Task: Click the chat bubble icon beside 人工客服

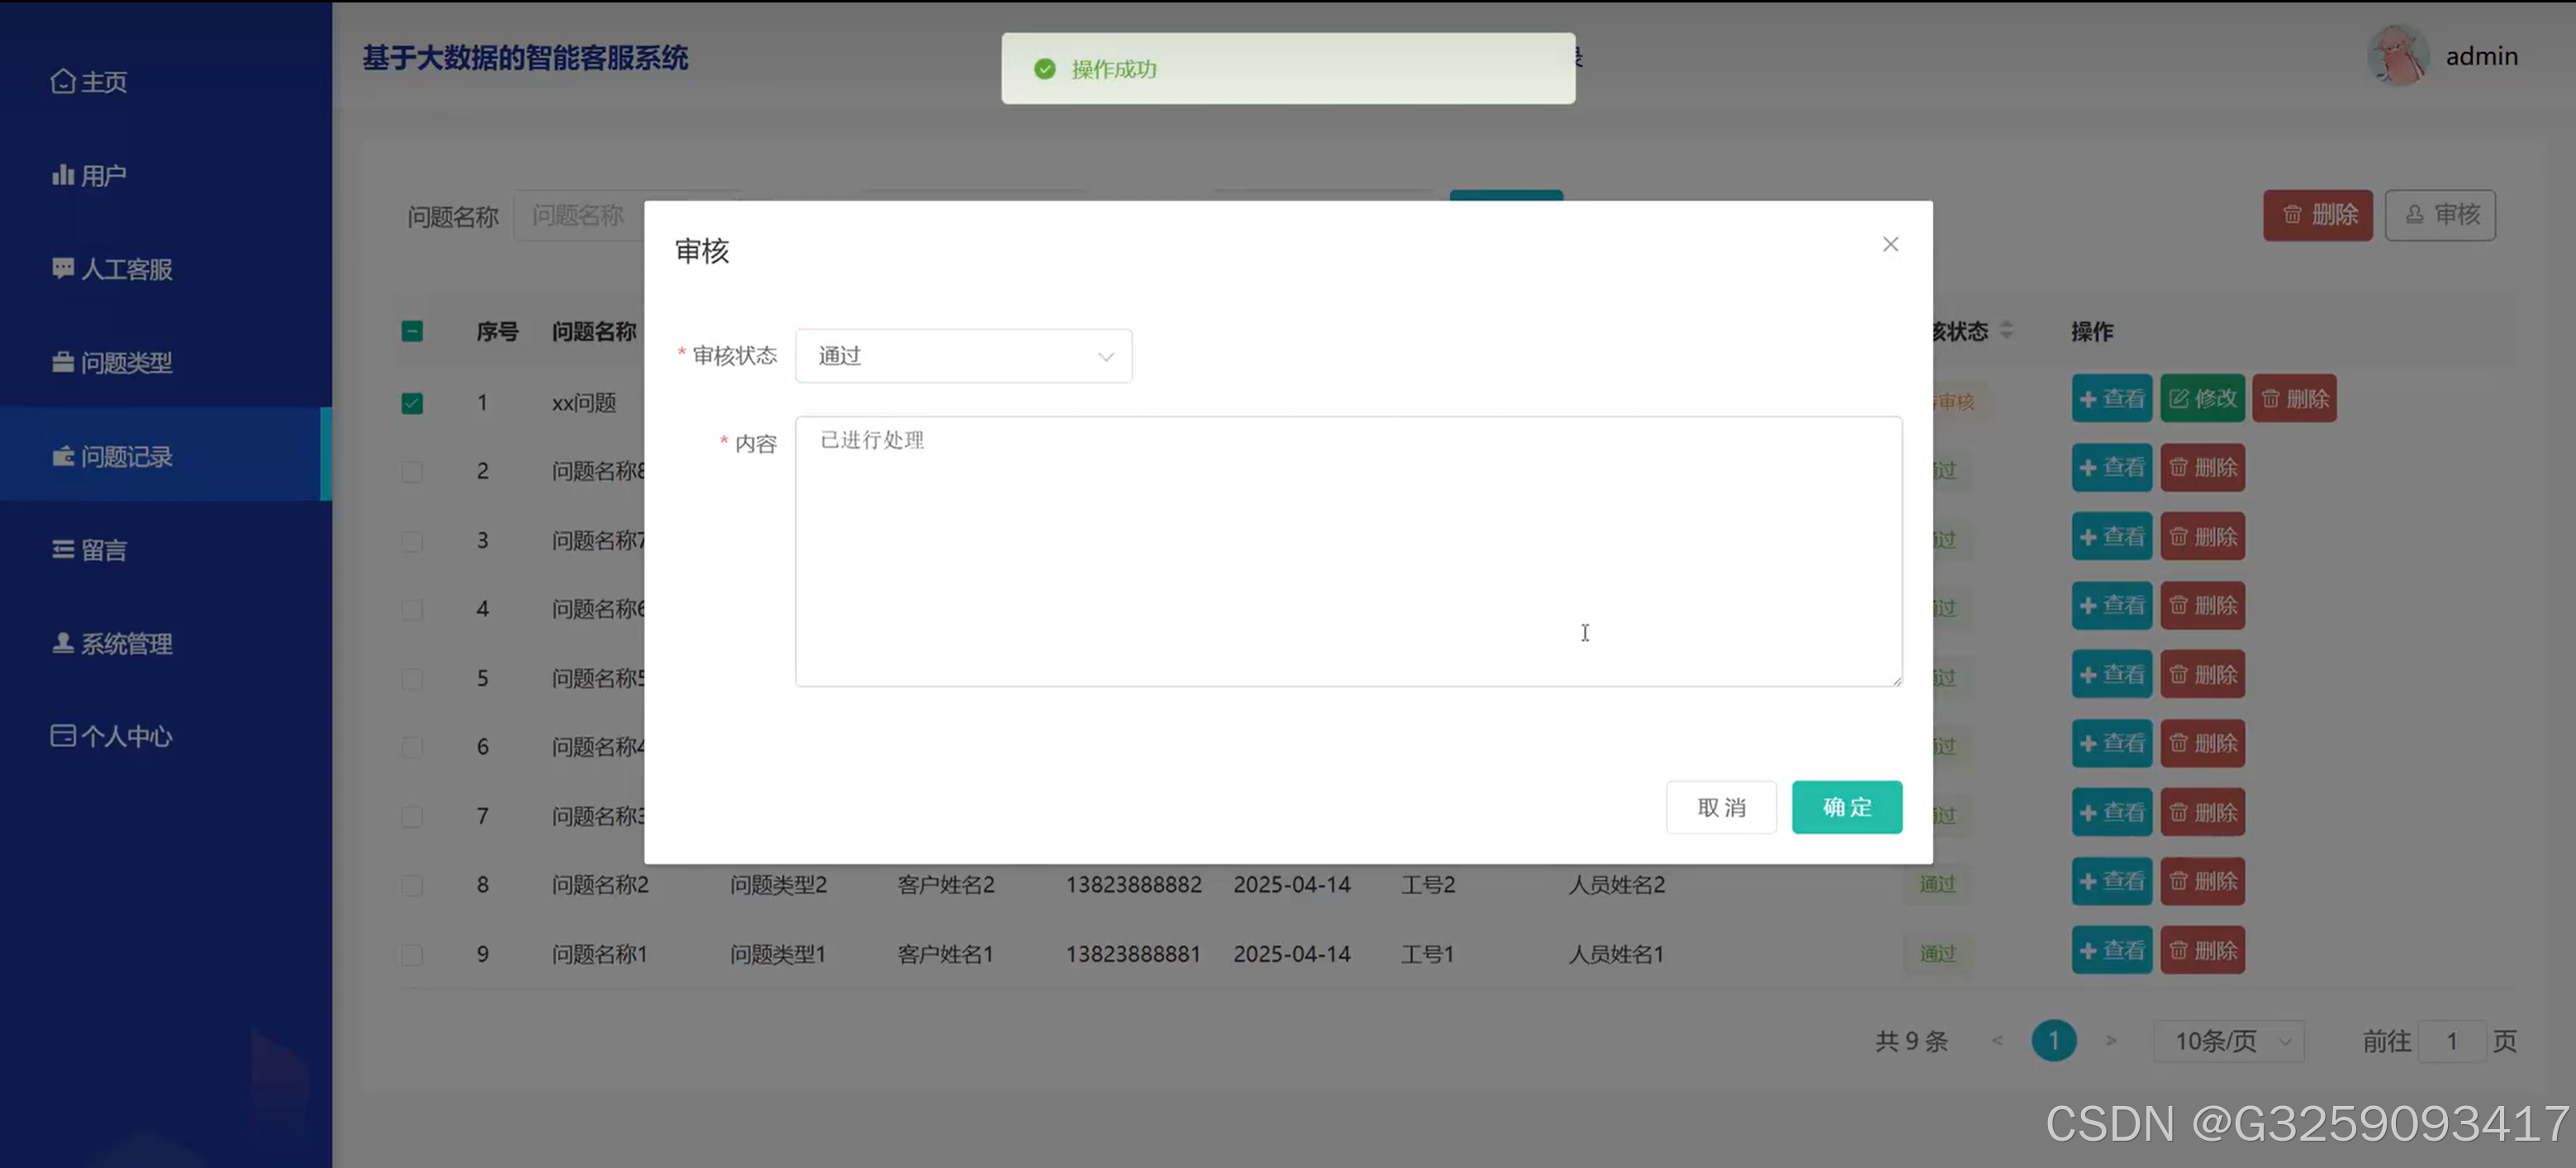Action: point(63,268)
